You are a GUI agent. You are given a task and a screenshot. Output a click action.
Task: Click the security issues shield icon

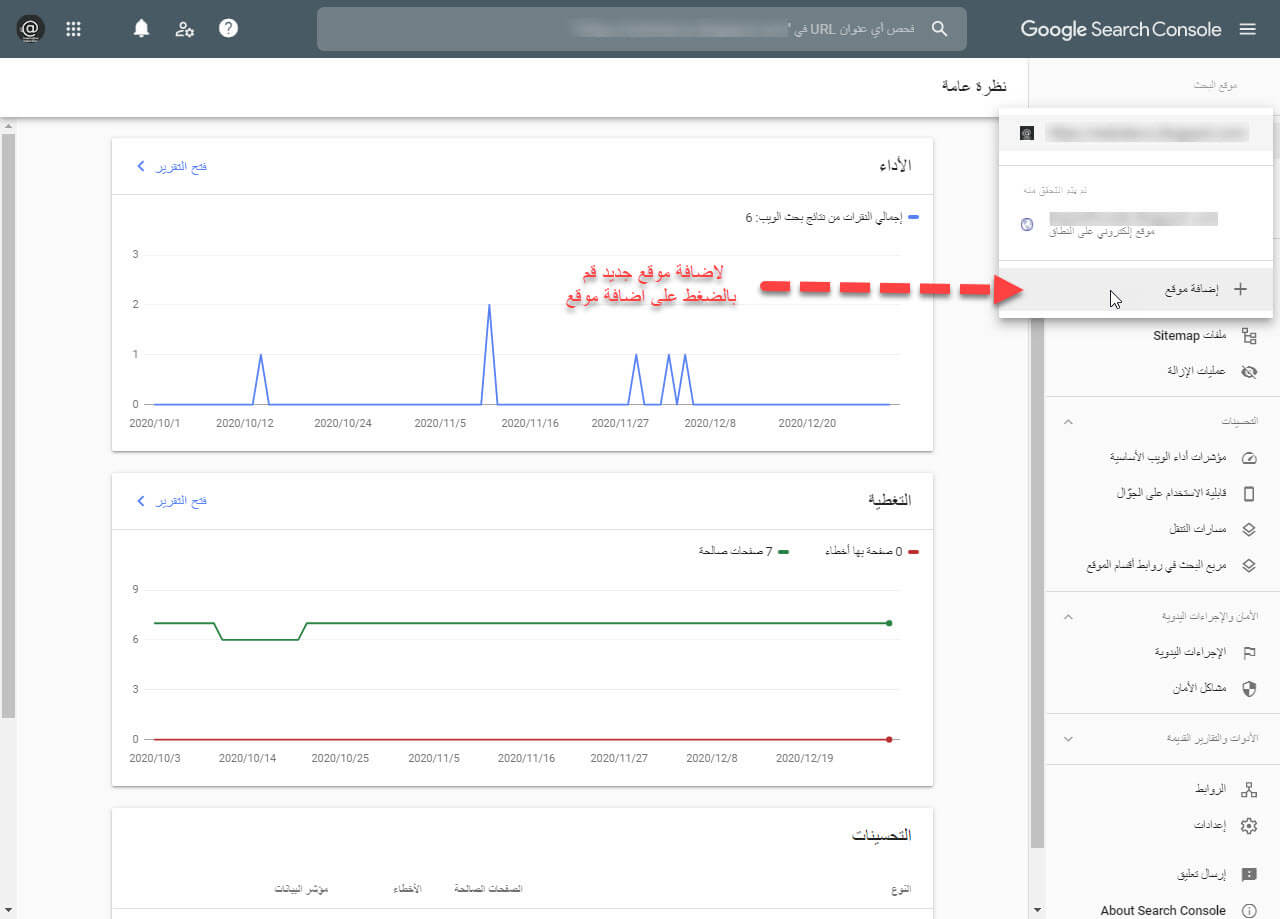coord(1248,688)
